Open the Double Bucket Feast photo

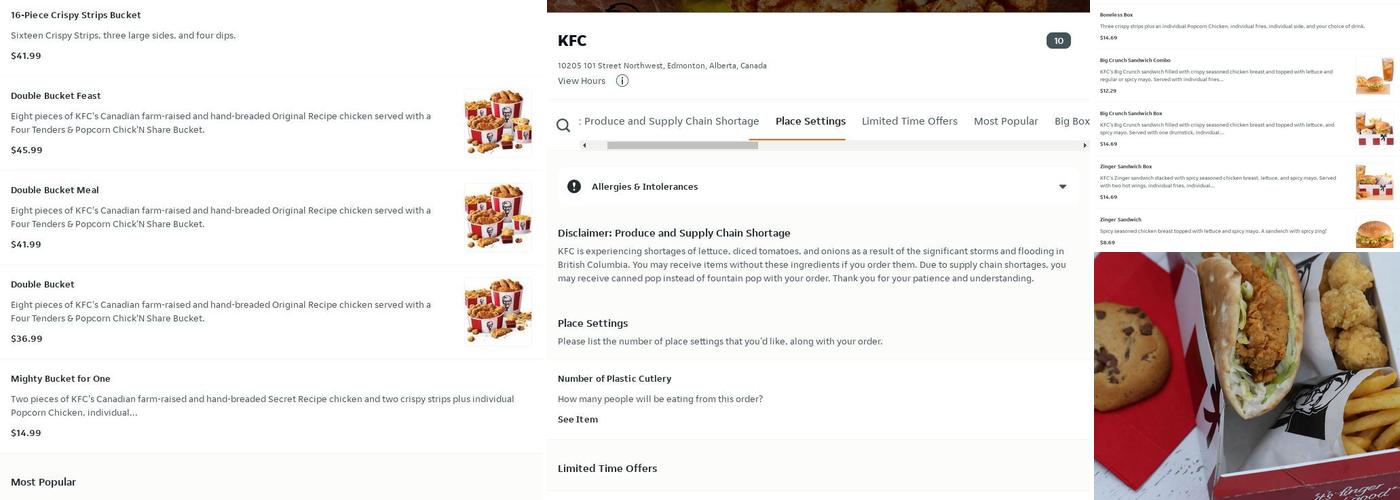click(x=497, y=122)
